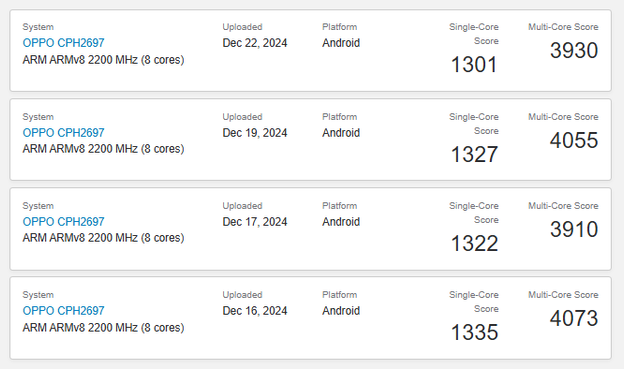Click the single-core score 1327
This screenshot has height=369, width=624.
(x=474, y=154)
